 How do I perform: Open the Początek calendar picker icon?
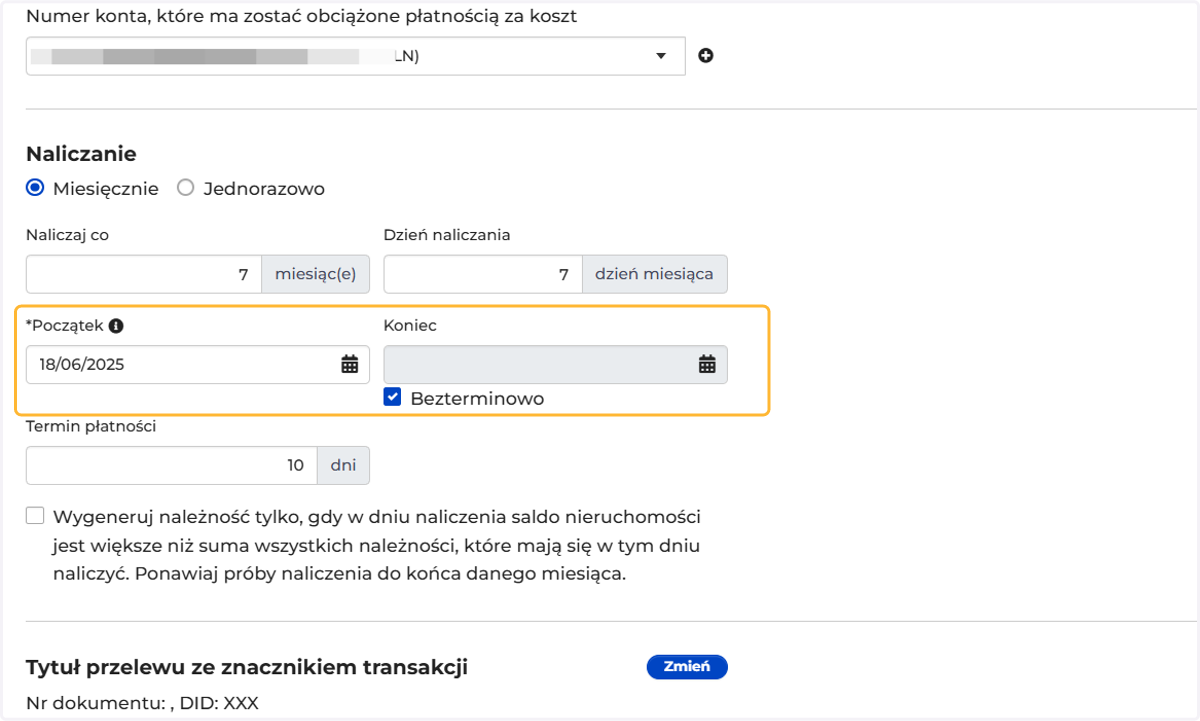point(350,364)
